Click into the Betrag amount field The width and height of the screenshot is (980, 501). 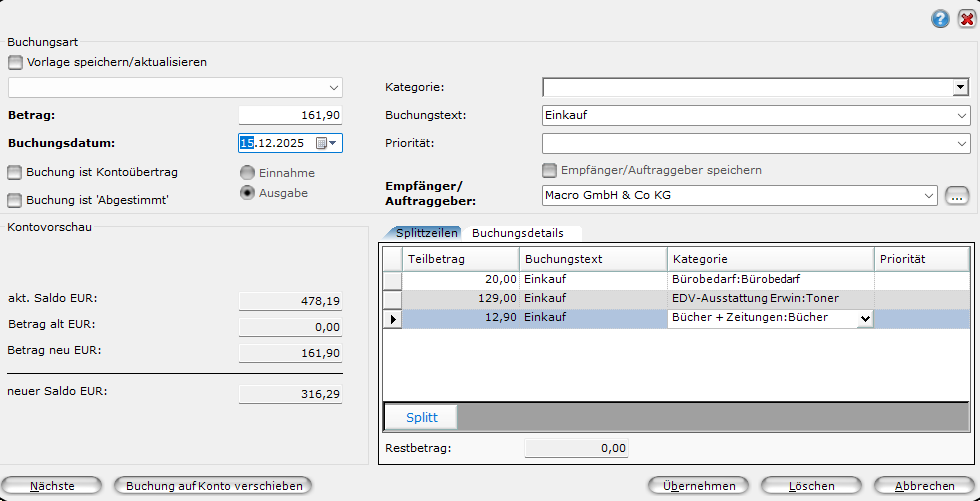click(x=290, y=115)
